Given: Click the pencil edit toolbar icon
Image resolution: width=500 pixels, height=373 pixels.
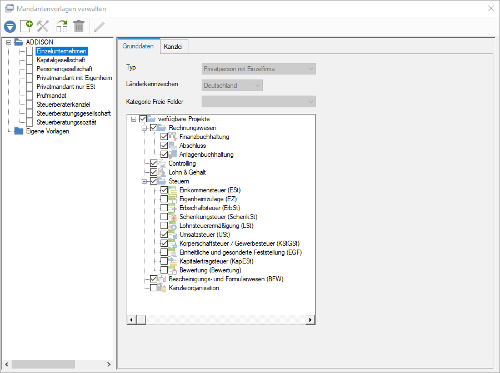Looking at the screenshot, I should pos(99,27).
